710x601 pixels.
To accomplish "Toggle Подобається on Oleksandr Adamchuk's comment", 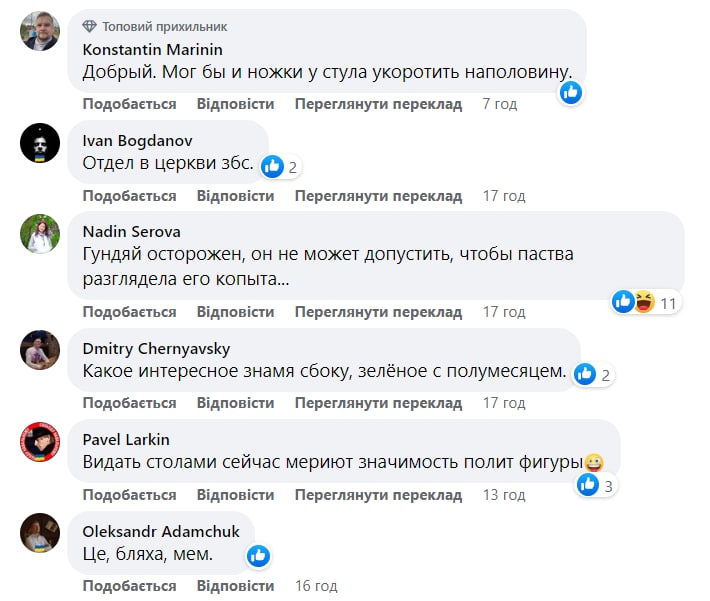I will [129, 585].
